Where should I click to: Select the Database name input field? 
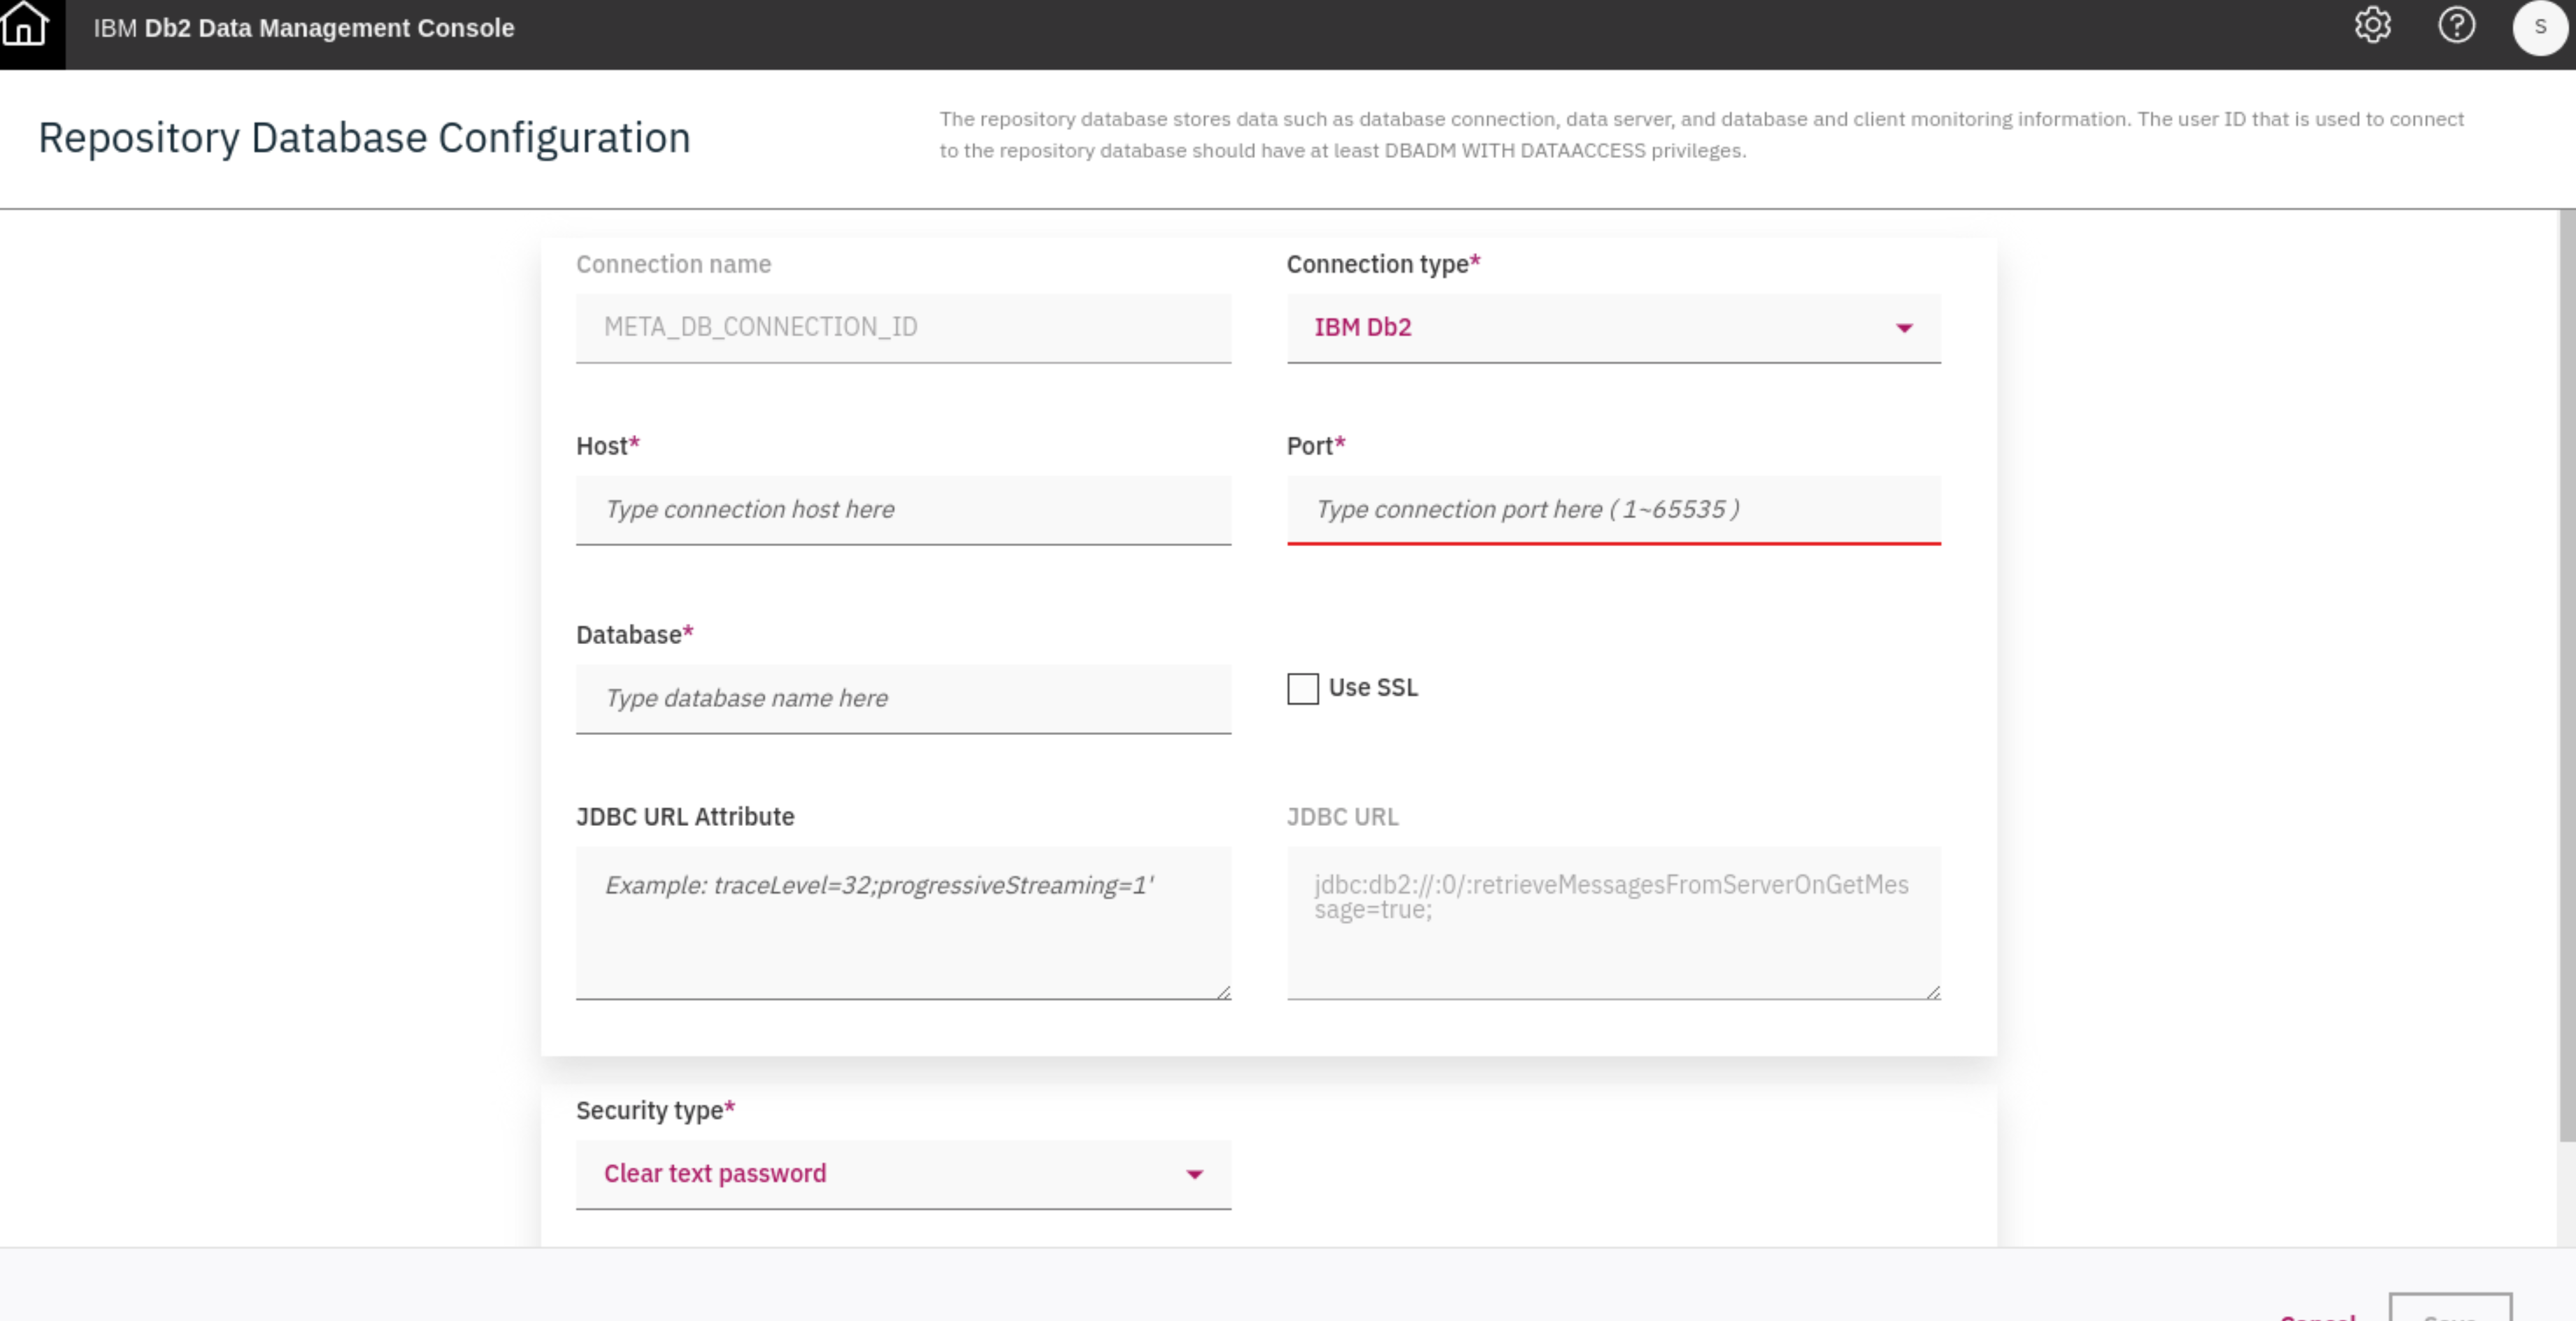click(x=903, y=699)
